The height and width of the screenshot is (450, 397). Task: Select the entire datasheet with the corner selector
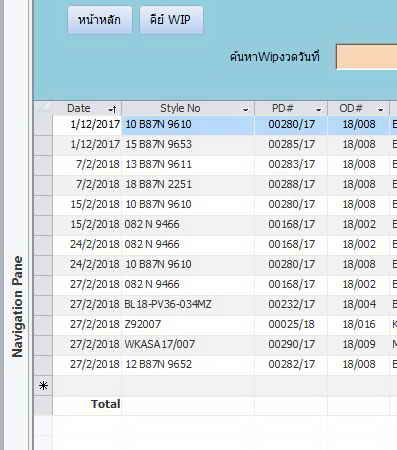click(43, 108)
